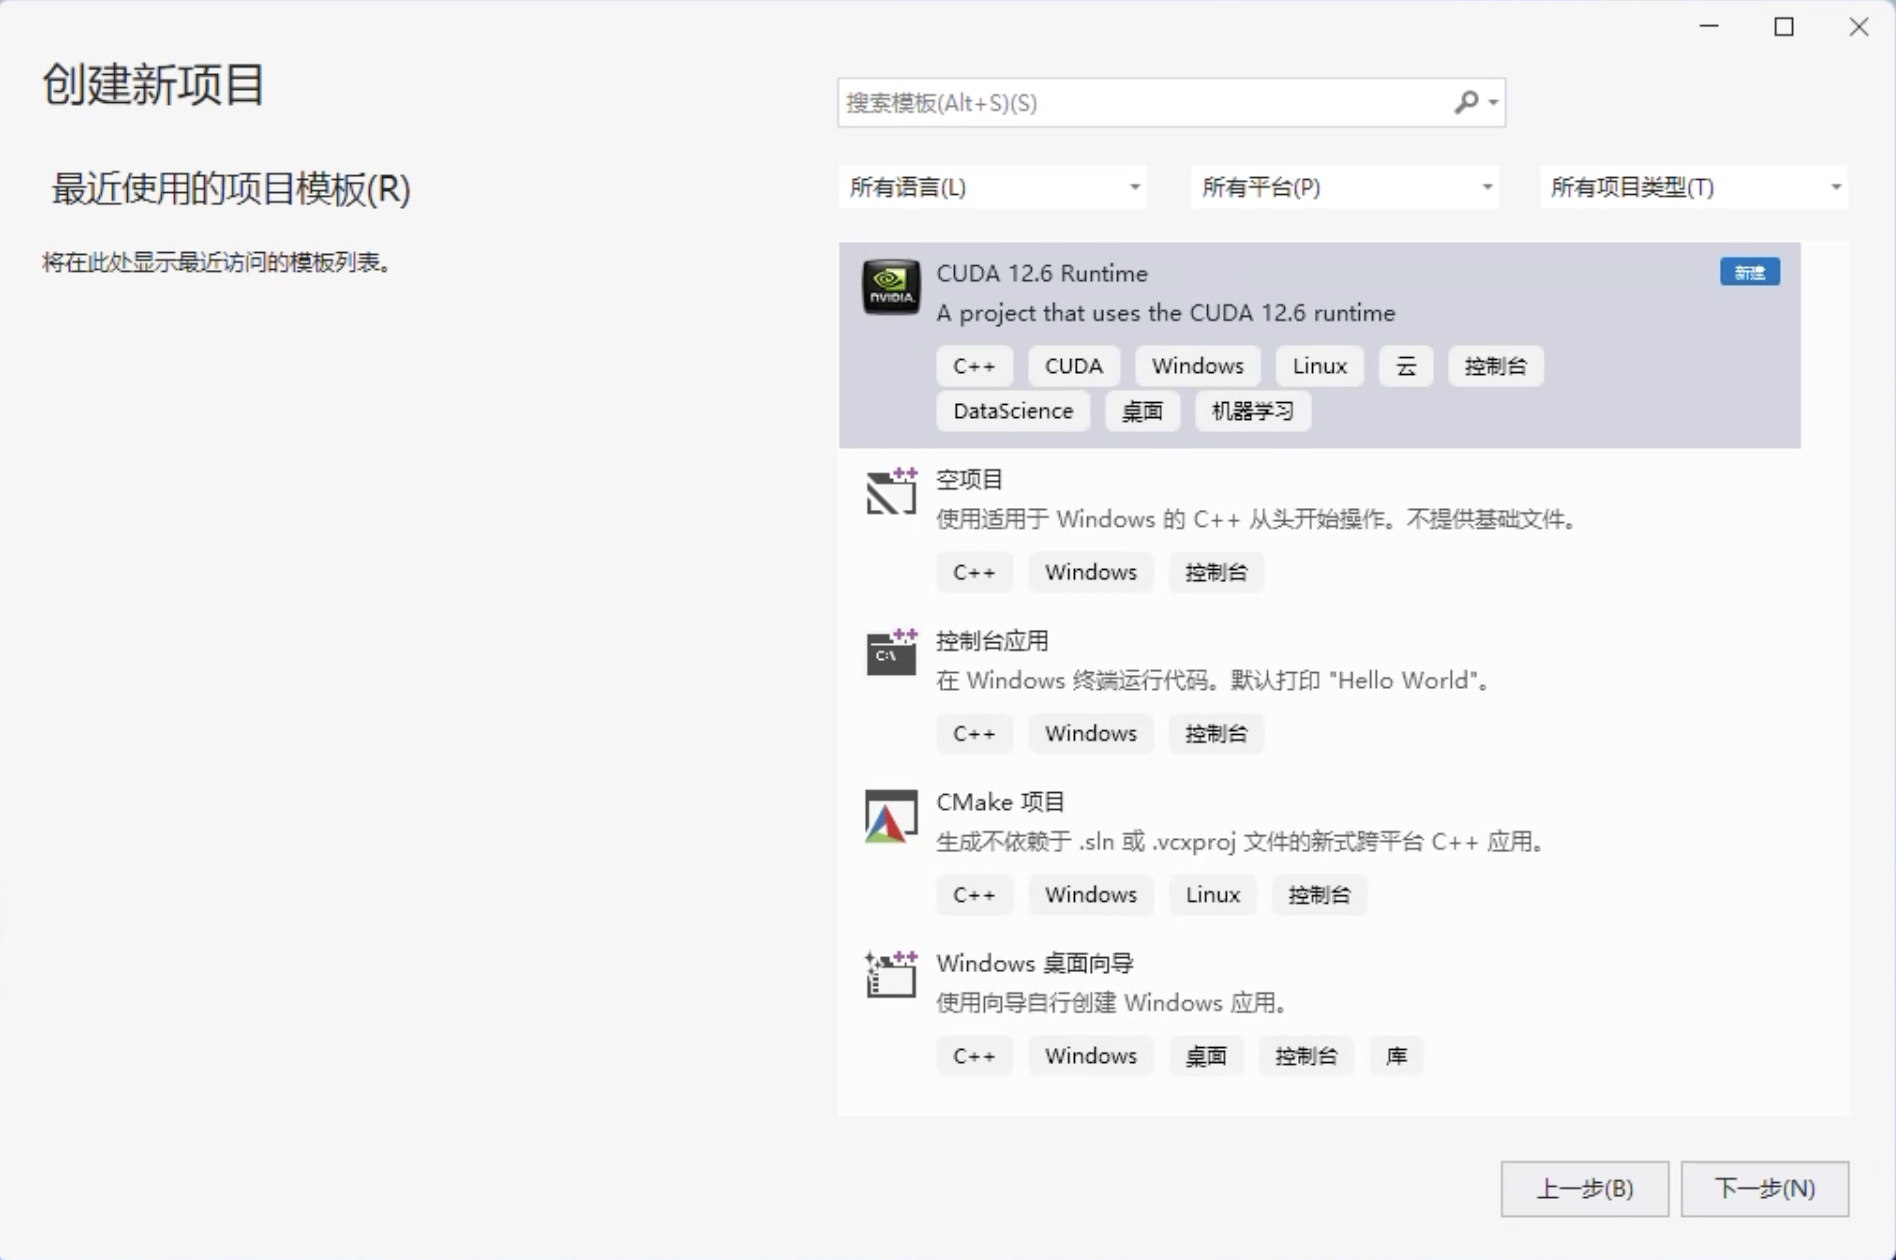Click the empty project template icon

[x=891, y=491]
